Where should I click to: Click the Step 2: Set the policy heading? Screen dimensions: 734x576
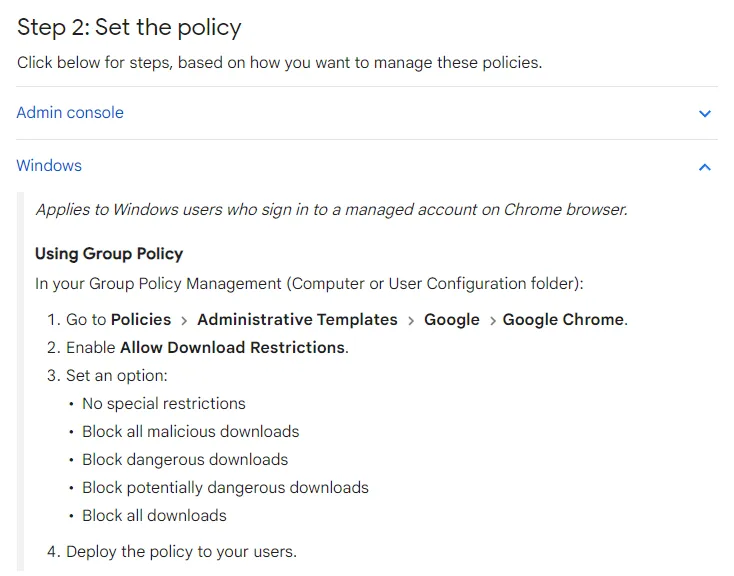click(x=129, y=27)
